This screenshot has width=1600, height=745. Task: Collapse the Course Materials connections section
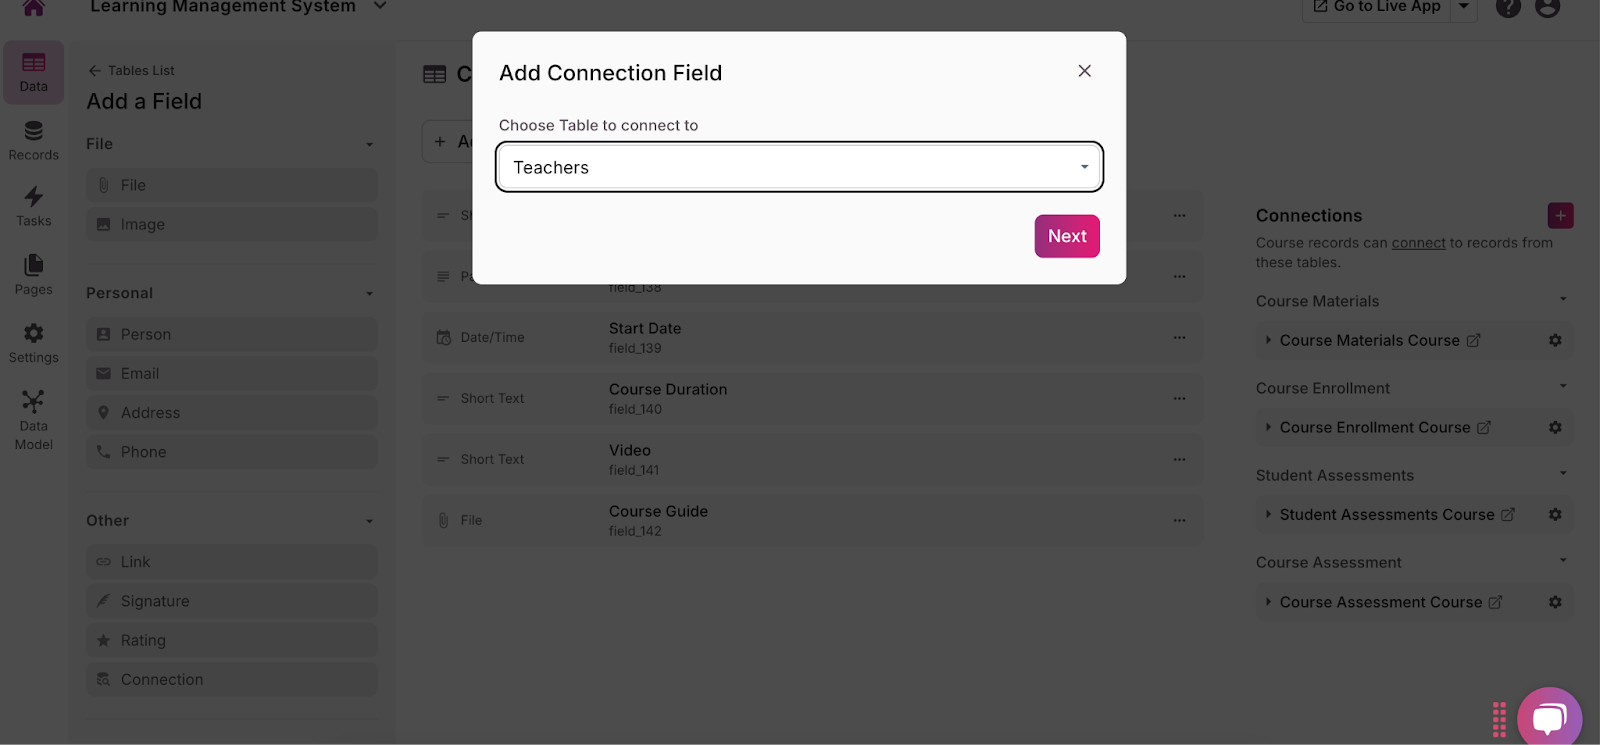1563,300
